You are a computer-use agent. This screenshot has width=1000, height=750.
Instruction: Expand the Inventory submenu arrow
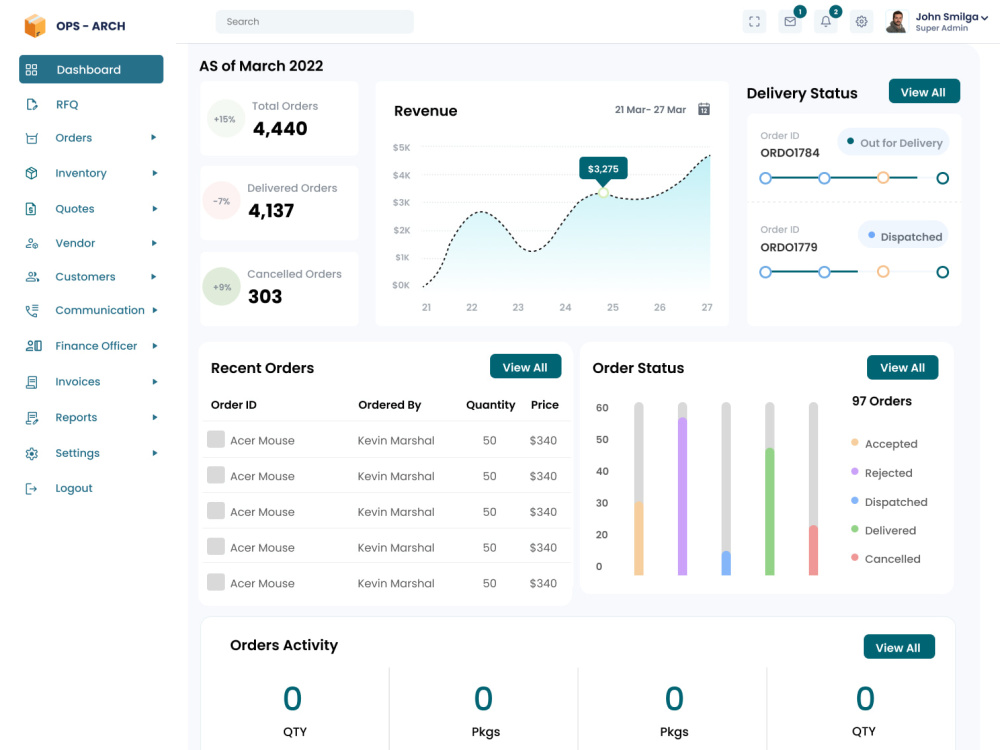tap(154, 173)
